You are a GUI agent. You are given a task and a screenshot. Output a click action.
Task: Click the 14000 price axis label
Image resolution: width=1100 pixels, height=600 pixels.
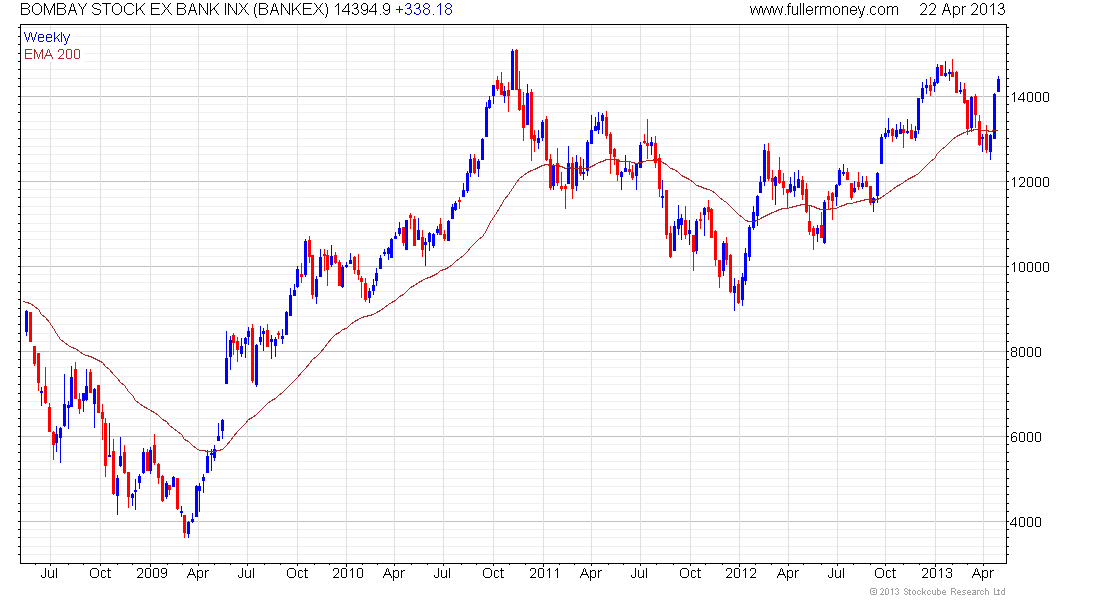1030,98
